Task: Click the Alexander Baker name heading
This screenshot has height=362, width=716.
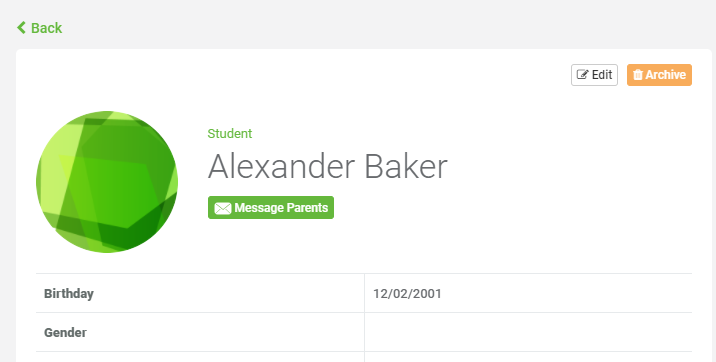Action: pos(327,167)
